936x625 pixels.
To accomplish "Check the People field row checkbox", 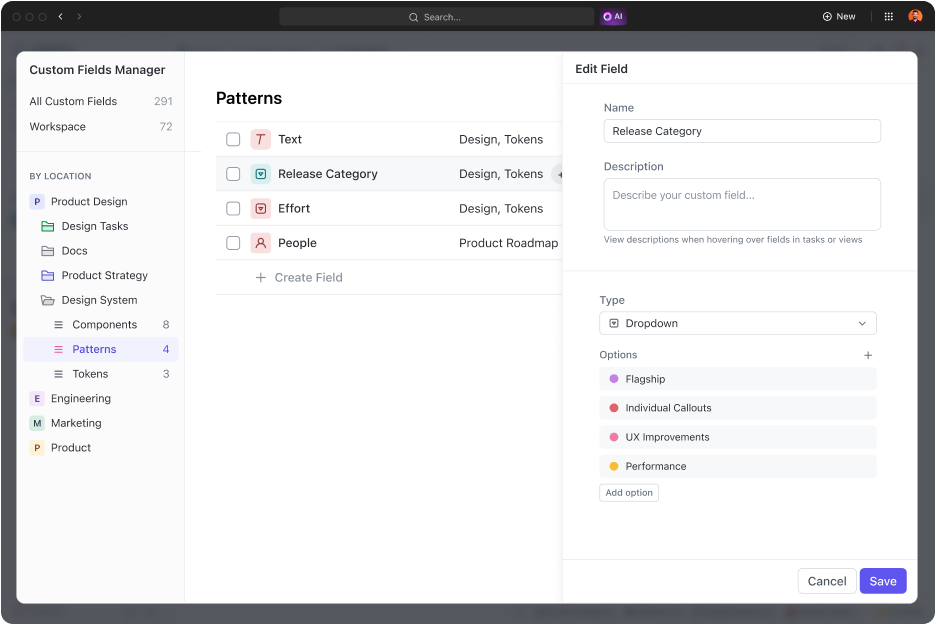I will pyautogui.click(x=233, y=242).
